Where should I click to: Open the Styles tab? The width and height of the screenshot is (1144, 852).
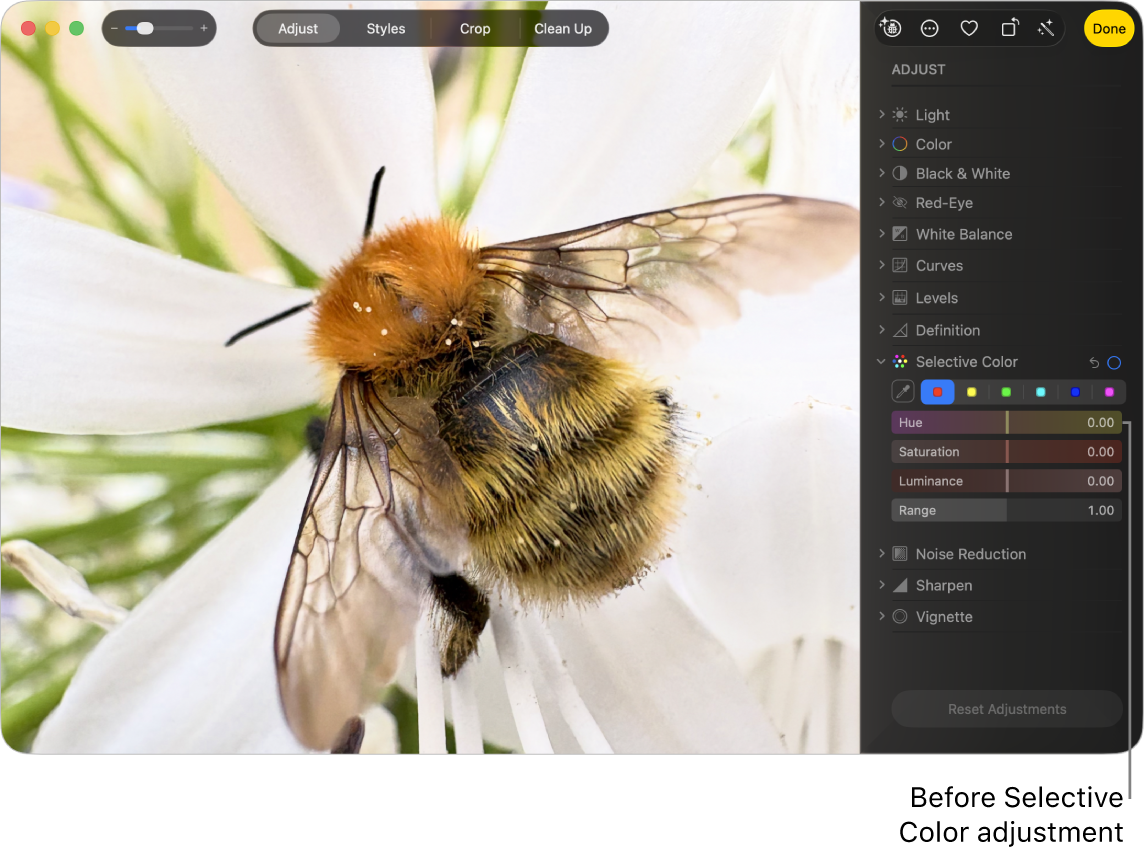[x=386, y=29]
